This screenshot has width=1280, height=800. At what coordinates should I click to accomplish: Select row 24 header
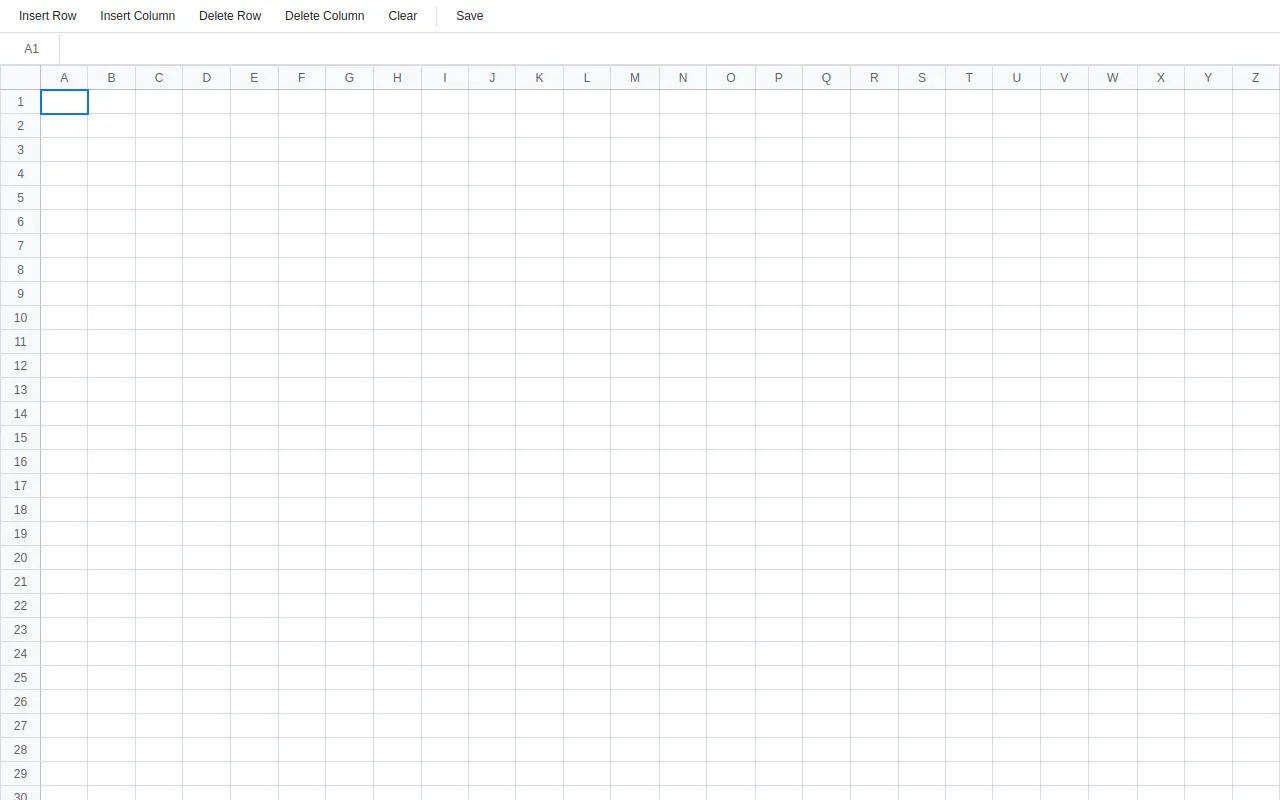tap(20, 654)
